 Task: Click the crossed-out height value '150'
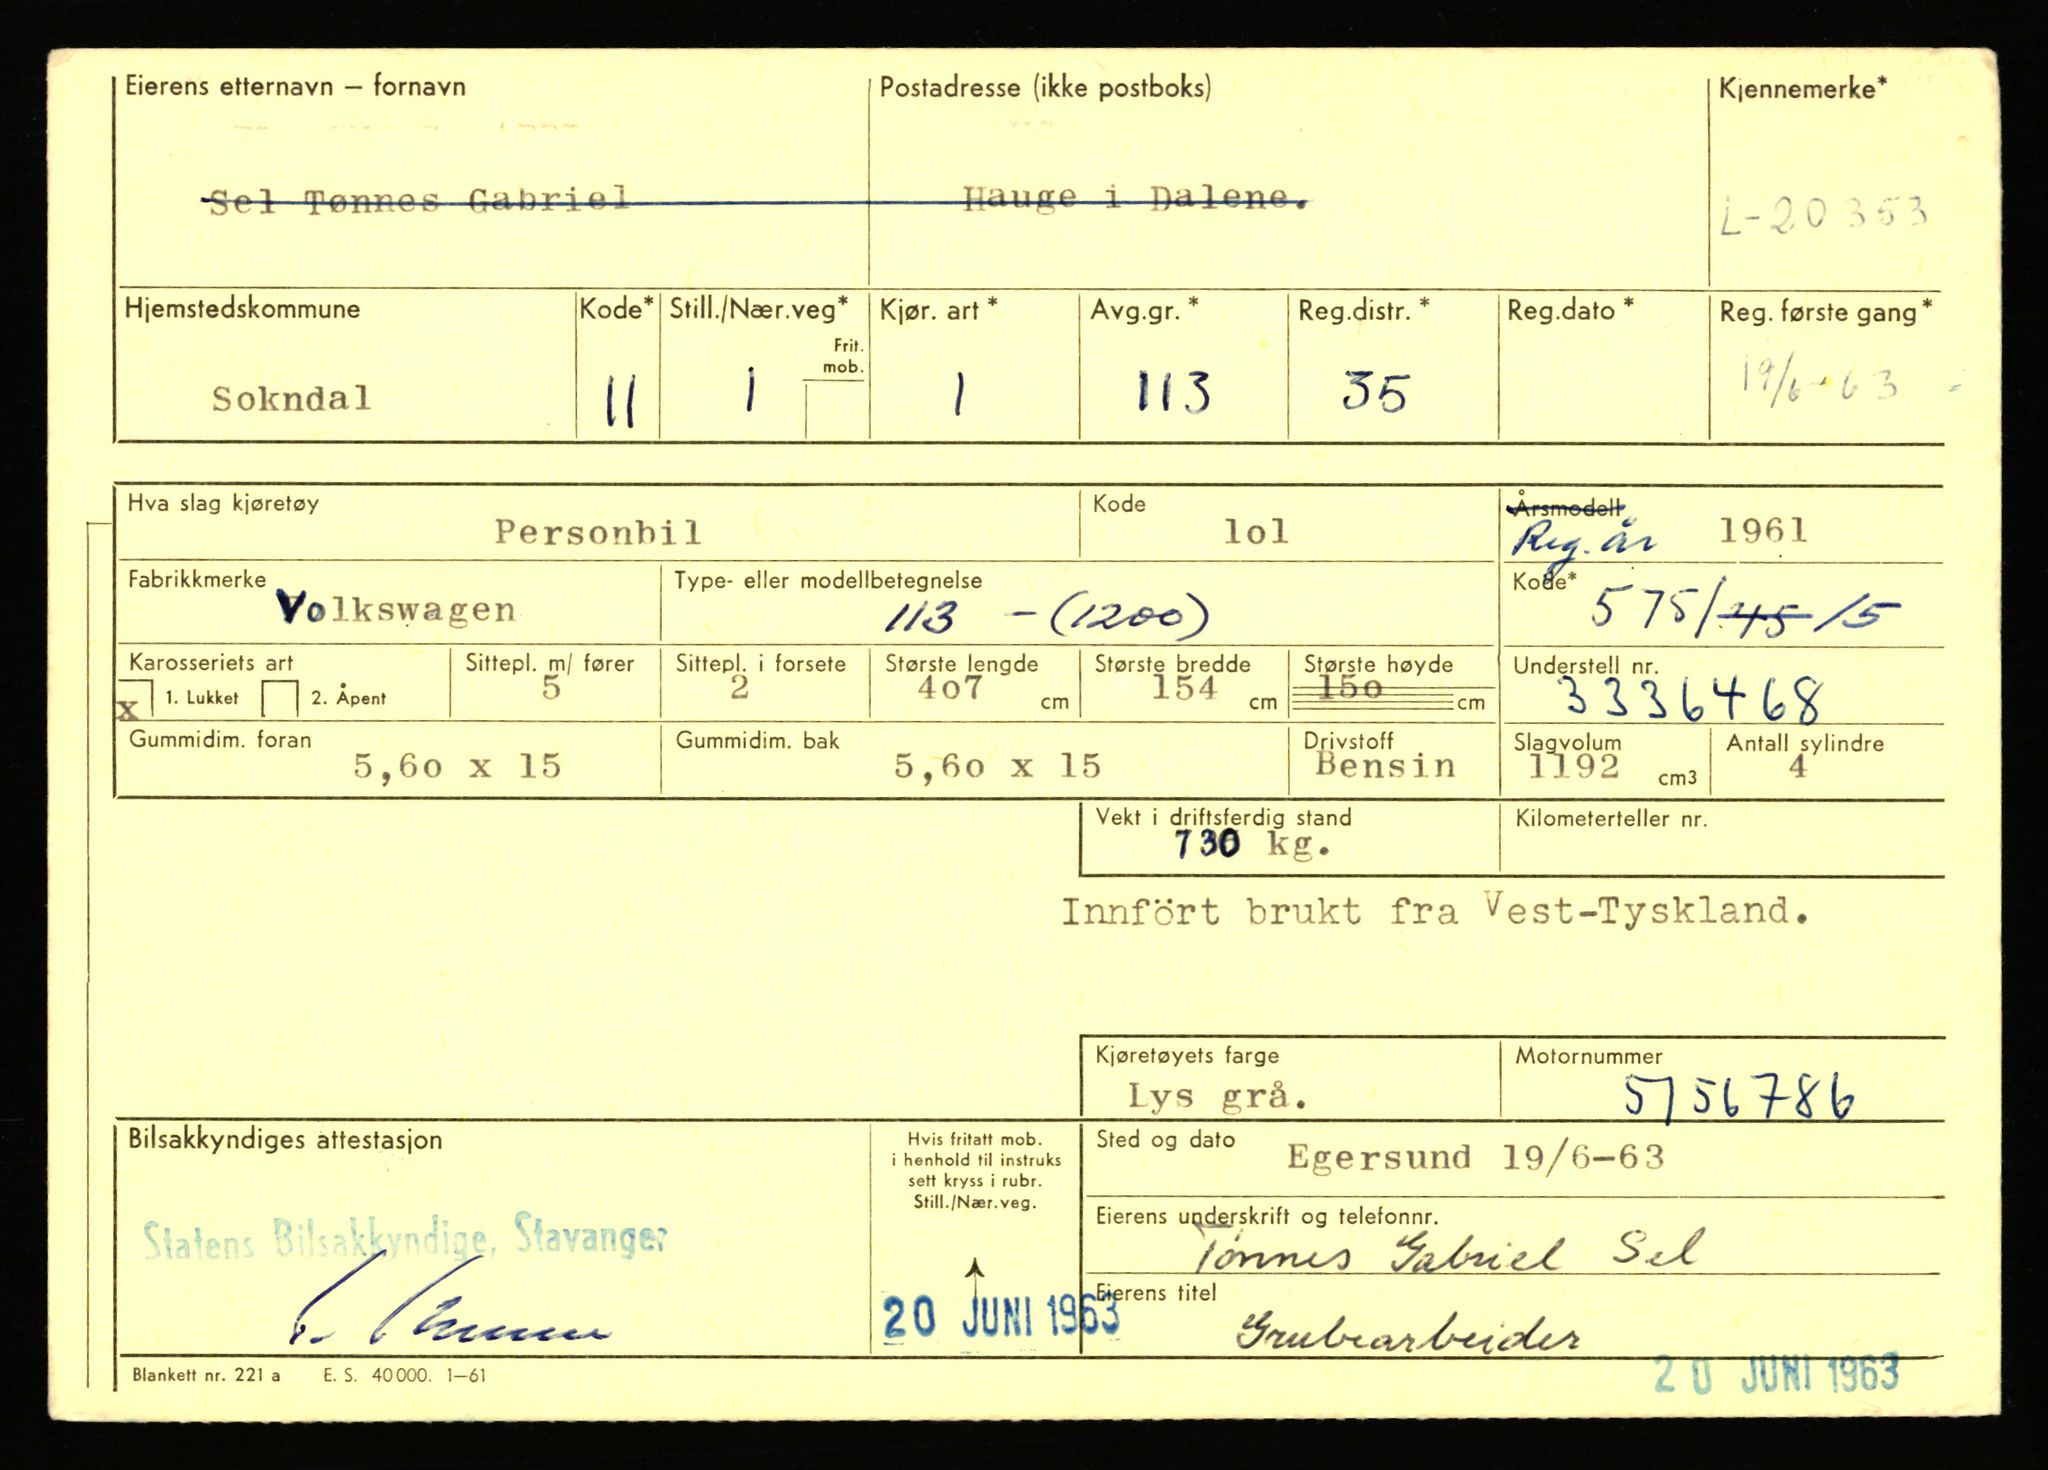pyautogui.click(x=1350, y=688)
